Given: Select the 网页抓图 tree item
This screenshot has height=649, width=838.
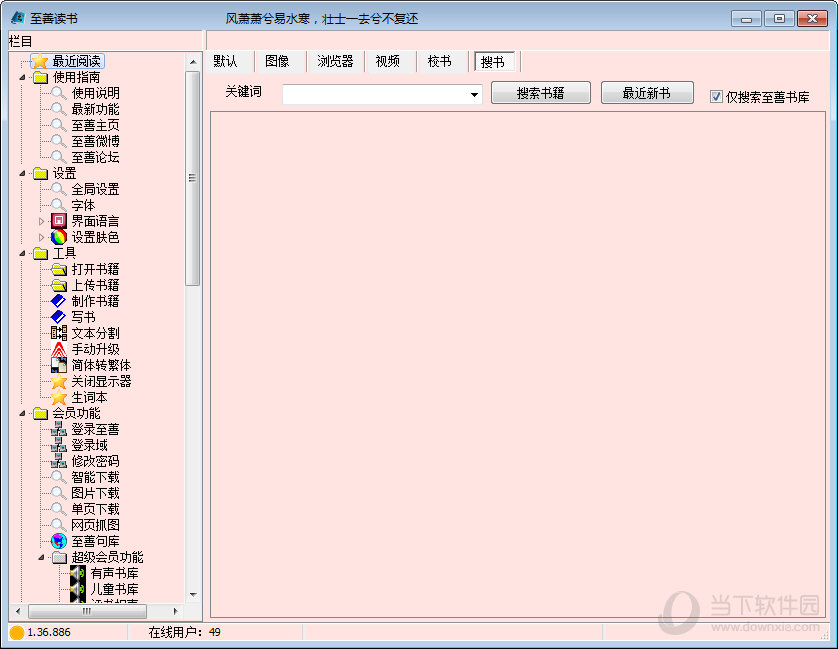Looking at the screenshot, I should 95,525.
